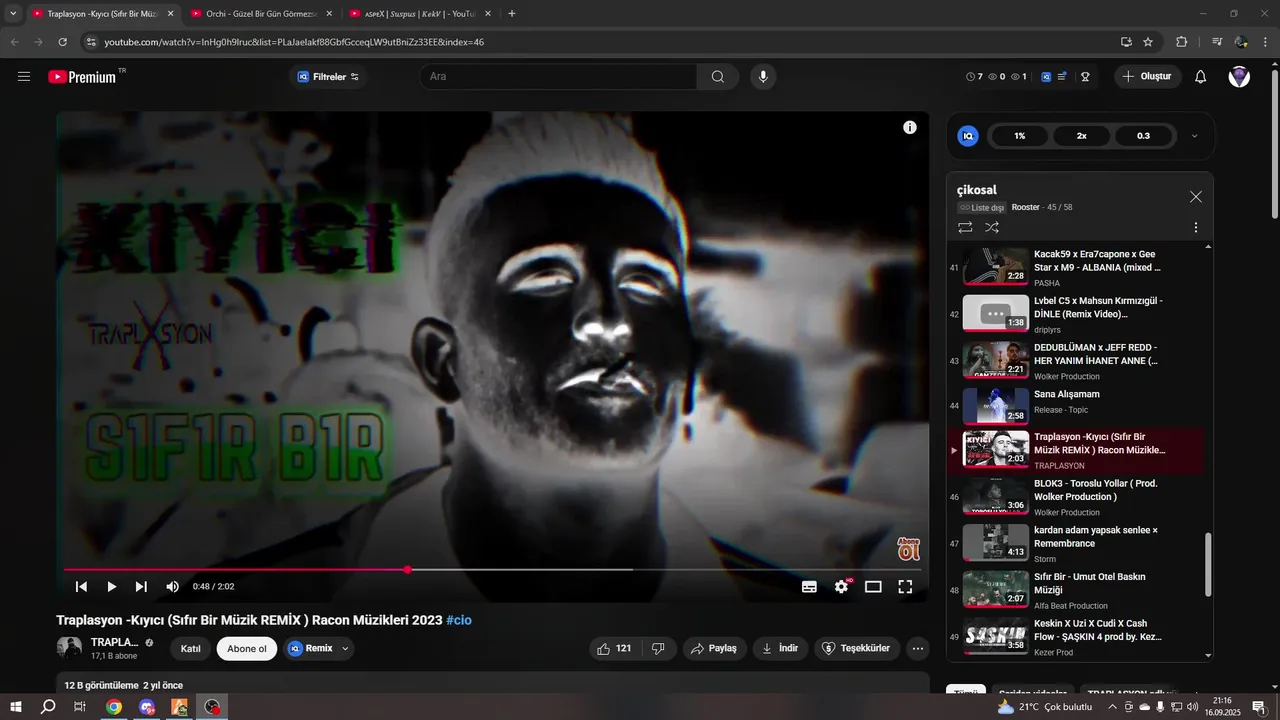Dislike the video

coord(658,648)
